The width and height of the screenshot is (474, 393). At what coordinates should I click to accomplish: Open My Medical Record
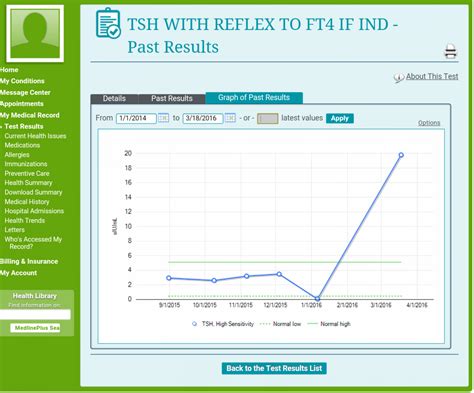click(30, 115)
